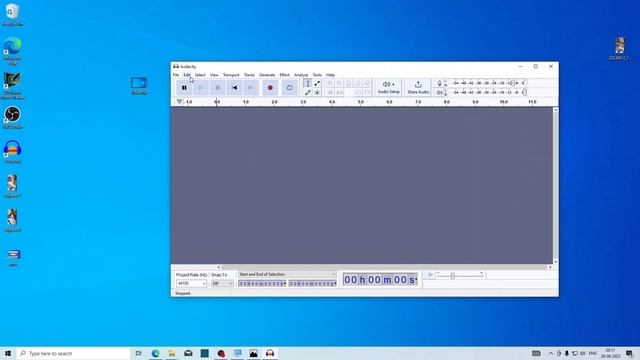This screenshot has width=640, height=360.
Task: Click the 'Stopped.' status bar text
Action: click(x=183, y=293)
